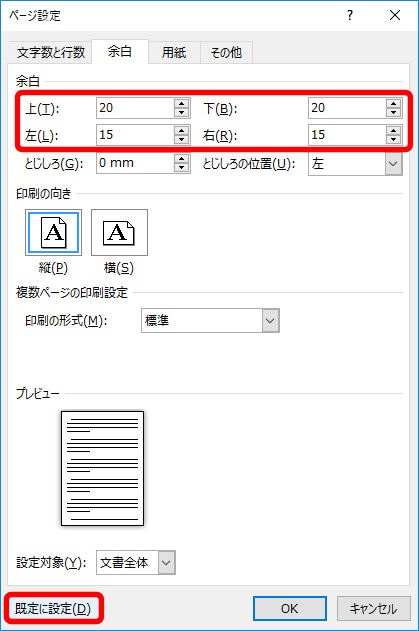Viewport: 419px width, 631px height.
Task: Click the 右 right margin input field
Action: pyautogui.click(x=347, y=135)
